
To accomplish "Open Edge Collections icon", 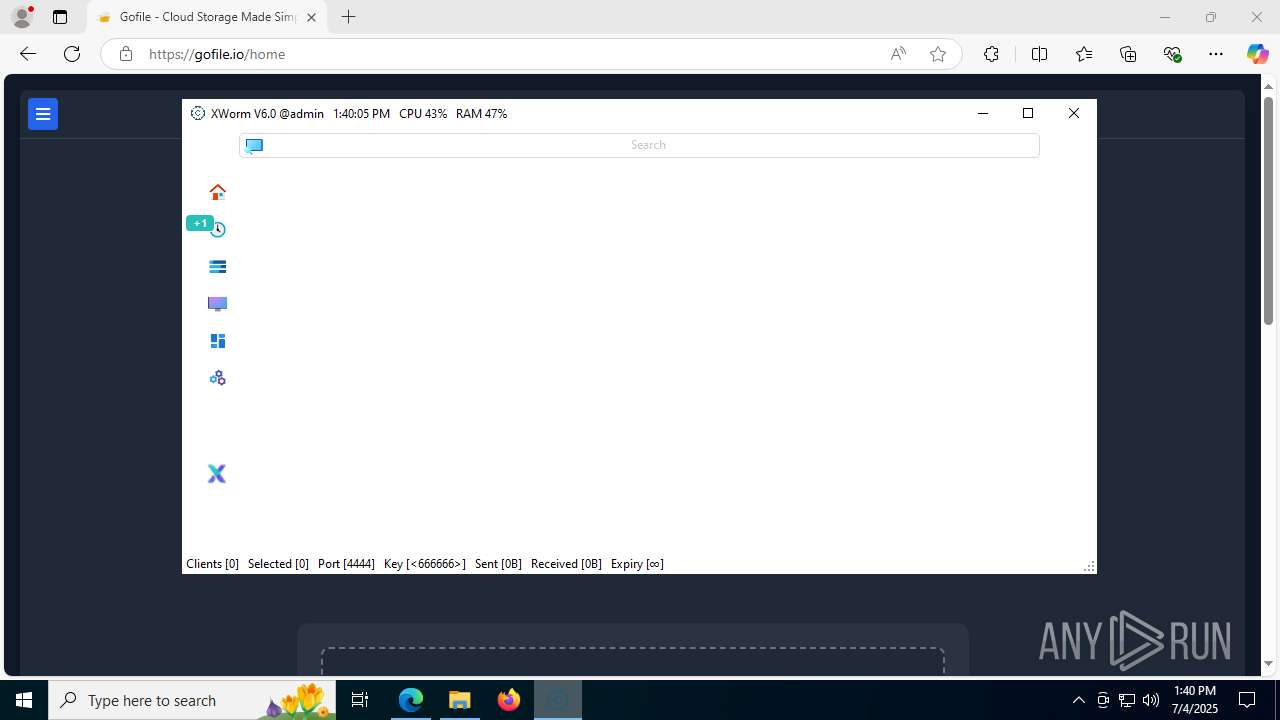I will tap(1128, 54).
